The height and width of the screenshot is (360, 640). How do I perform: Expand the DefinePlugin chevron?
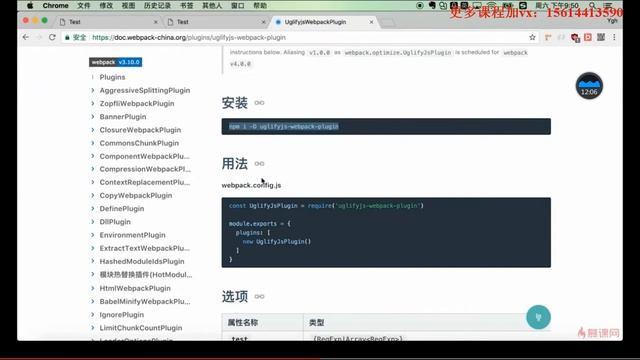(x=93, y=209)
